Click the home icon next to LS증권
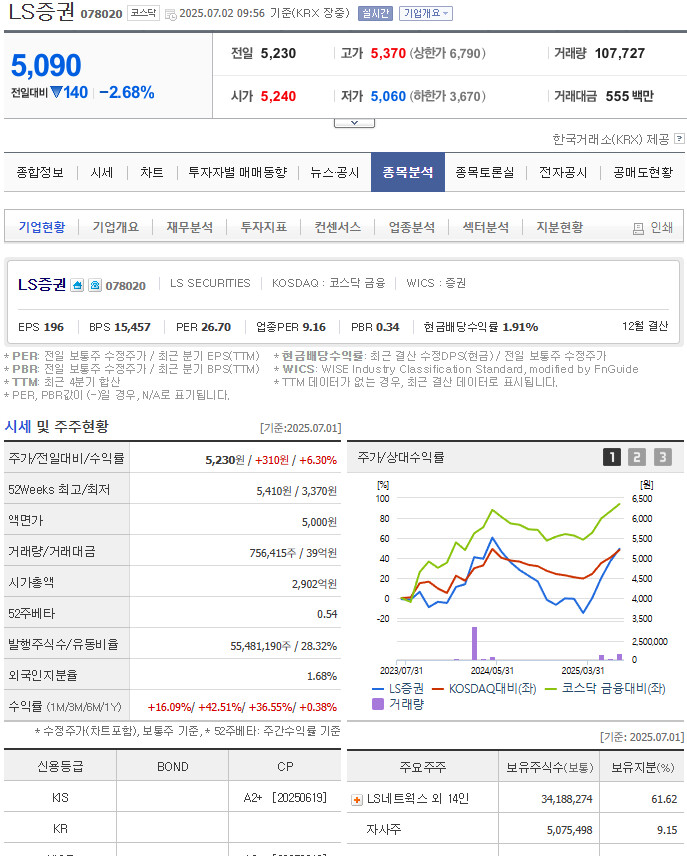Image resolution: width=687 pixels, height=856 pixels. [77, 285]
